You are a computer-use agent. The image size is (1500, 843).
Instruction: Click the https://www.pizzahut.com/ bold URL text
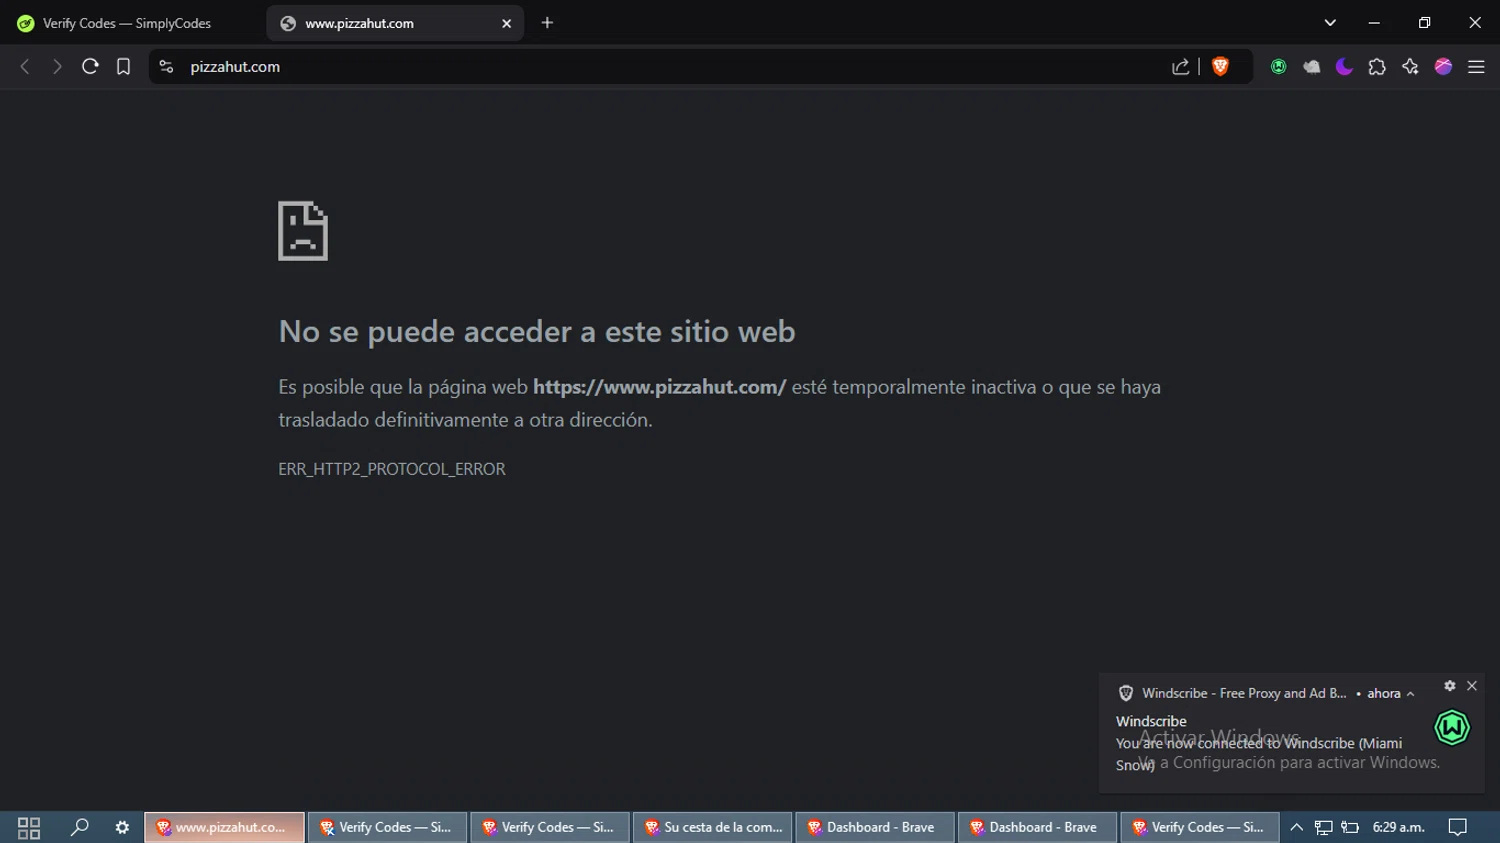click(660, 387)
